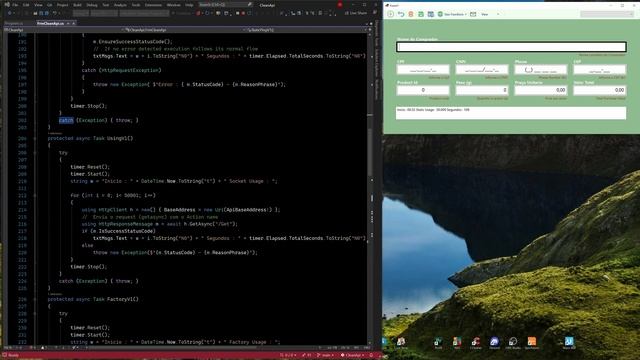Collapse the FactoryV1() method outline
This screenshot has width=640, height=360.
pos(35,299)
